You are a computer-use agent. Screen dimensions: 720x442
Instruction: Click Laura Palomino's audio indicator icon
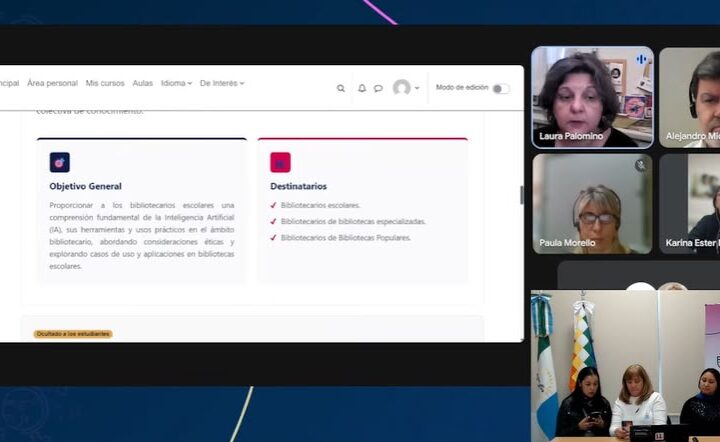641,59
